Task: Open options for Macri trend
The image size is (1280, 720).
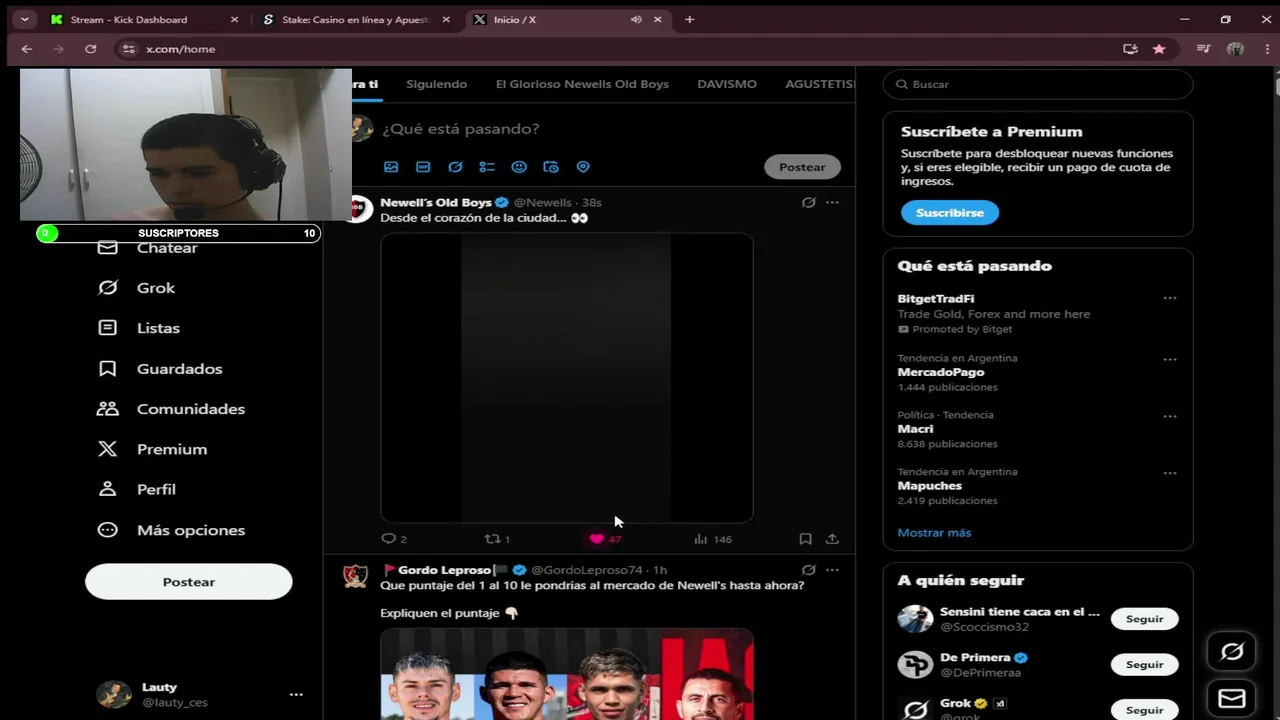Action: (1170, 416)
